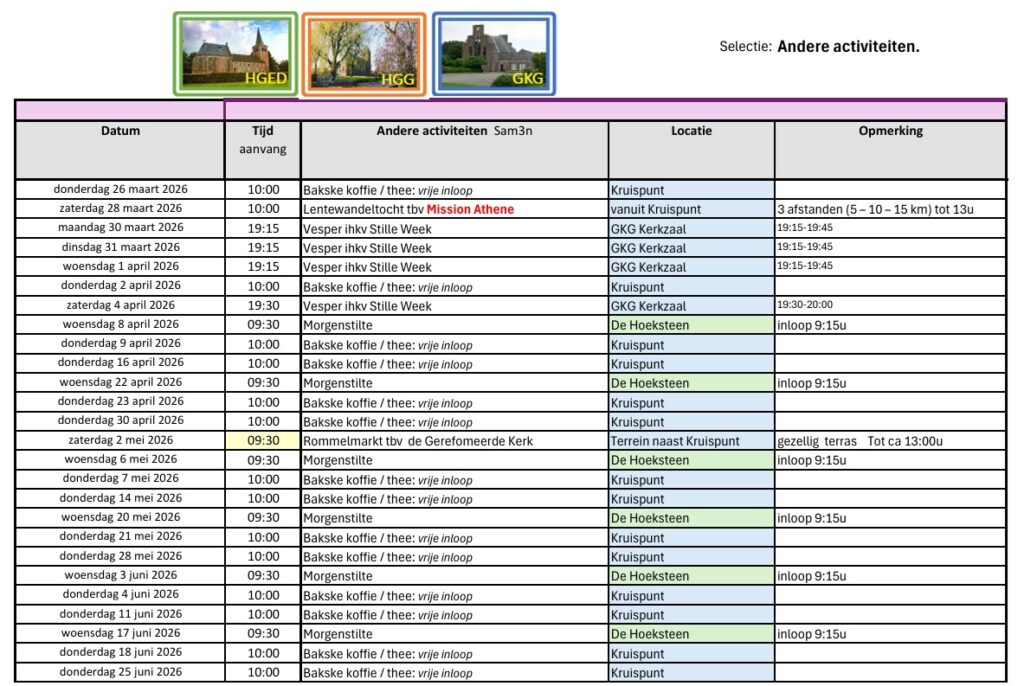The image size is (1024, 686).
Task: Click the remark about 3 afstanden
Action: click(x=875, y=209)
